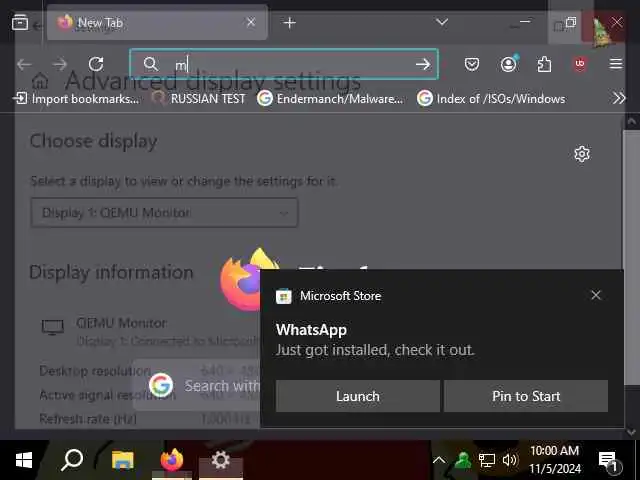Image resolution: width=640 pixels, height=480 pixels.
Task: Show more bookmarks with double chevron
Action: click(619, 98)
